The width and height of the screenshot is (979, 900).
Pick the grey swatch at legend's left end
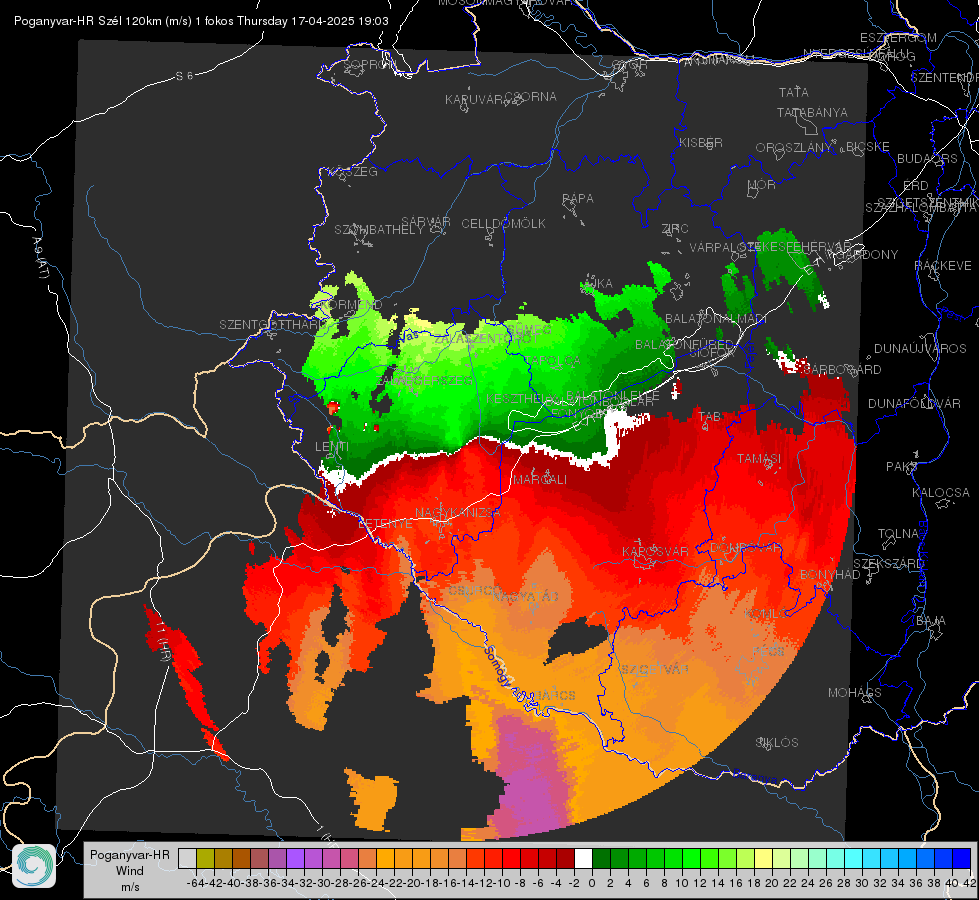click(187, 858)
